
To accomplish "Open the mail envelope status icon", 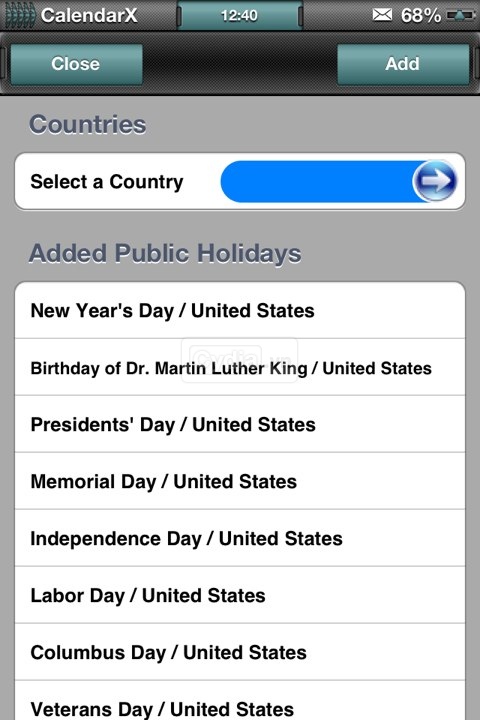I will coord(382,15).
